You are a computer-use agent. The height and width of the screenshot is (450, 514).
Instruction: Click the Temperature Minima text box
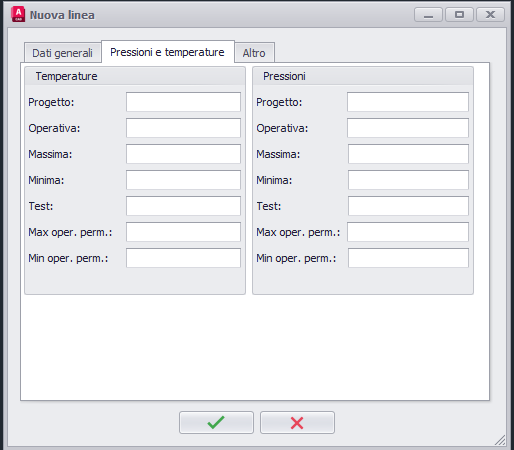[183, 180]
